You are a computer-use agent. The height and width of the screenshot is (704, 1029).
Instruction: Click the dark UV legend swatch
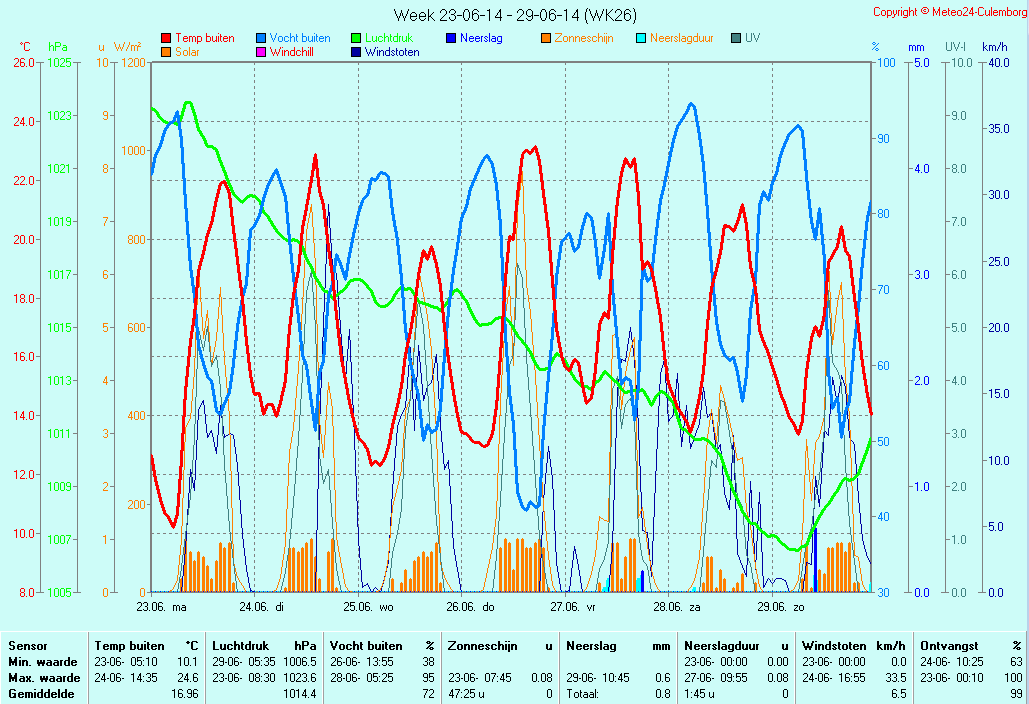[735, 39]
